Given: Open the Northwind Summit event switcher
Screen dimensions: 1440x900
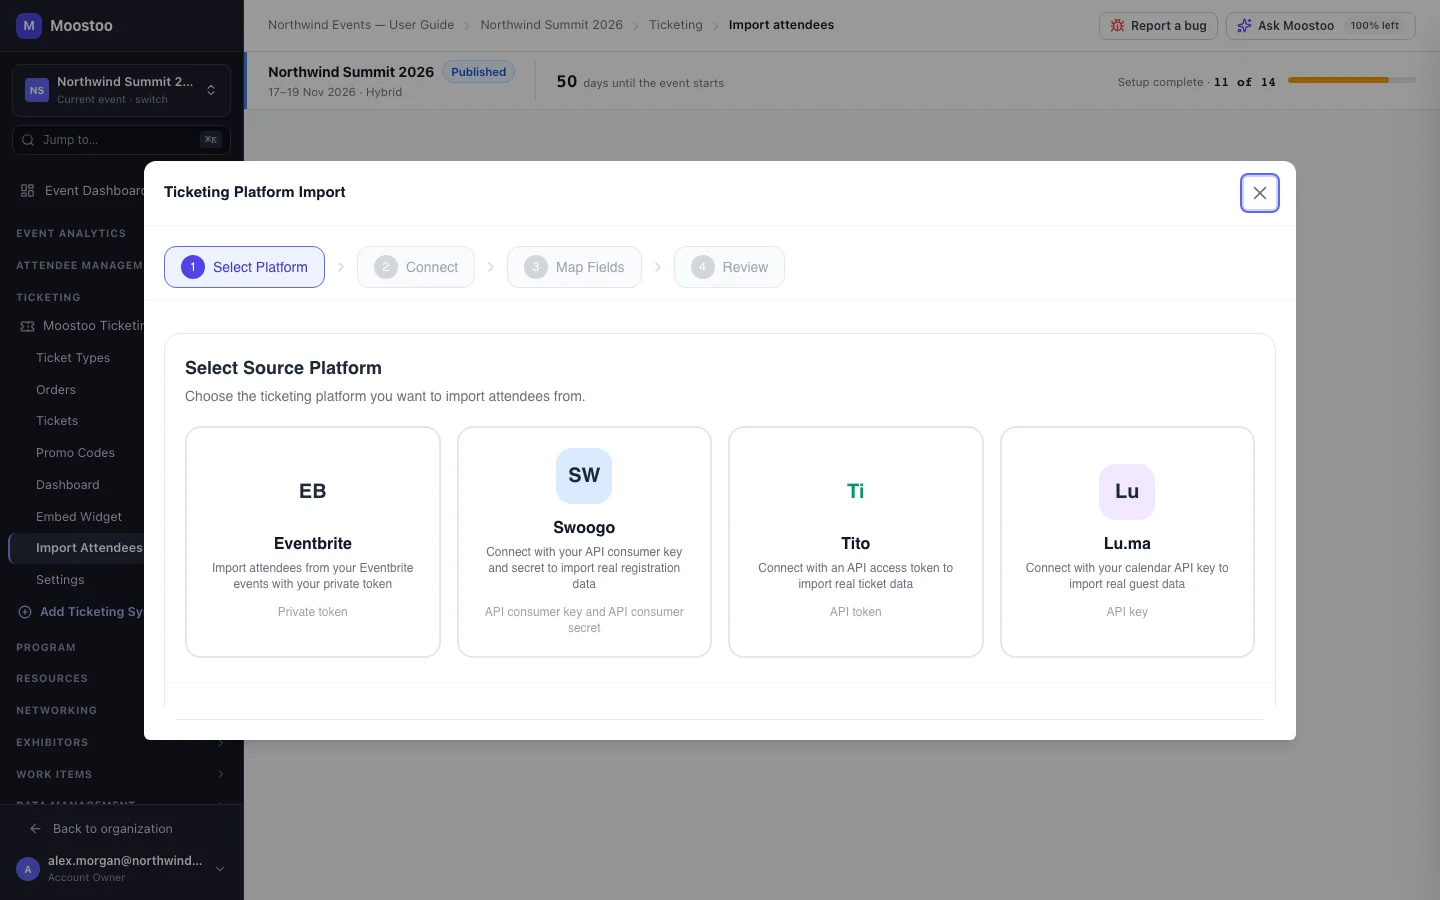Looking at the screenshot, I should click(x=121, y=90).
